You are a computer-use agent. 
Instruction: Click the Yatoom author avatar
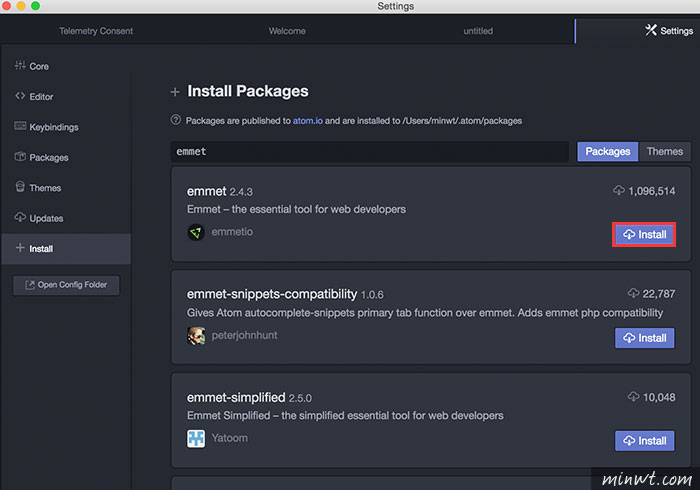coord(196,439)
